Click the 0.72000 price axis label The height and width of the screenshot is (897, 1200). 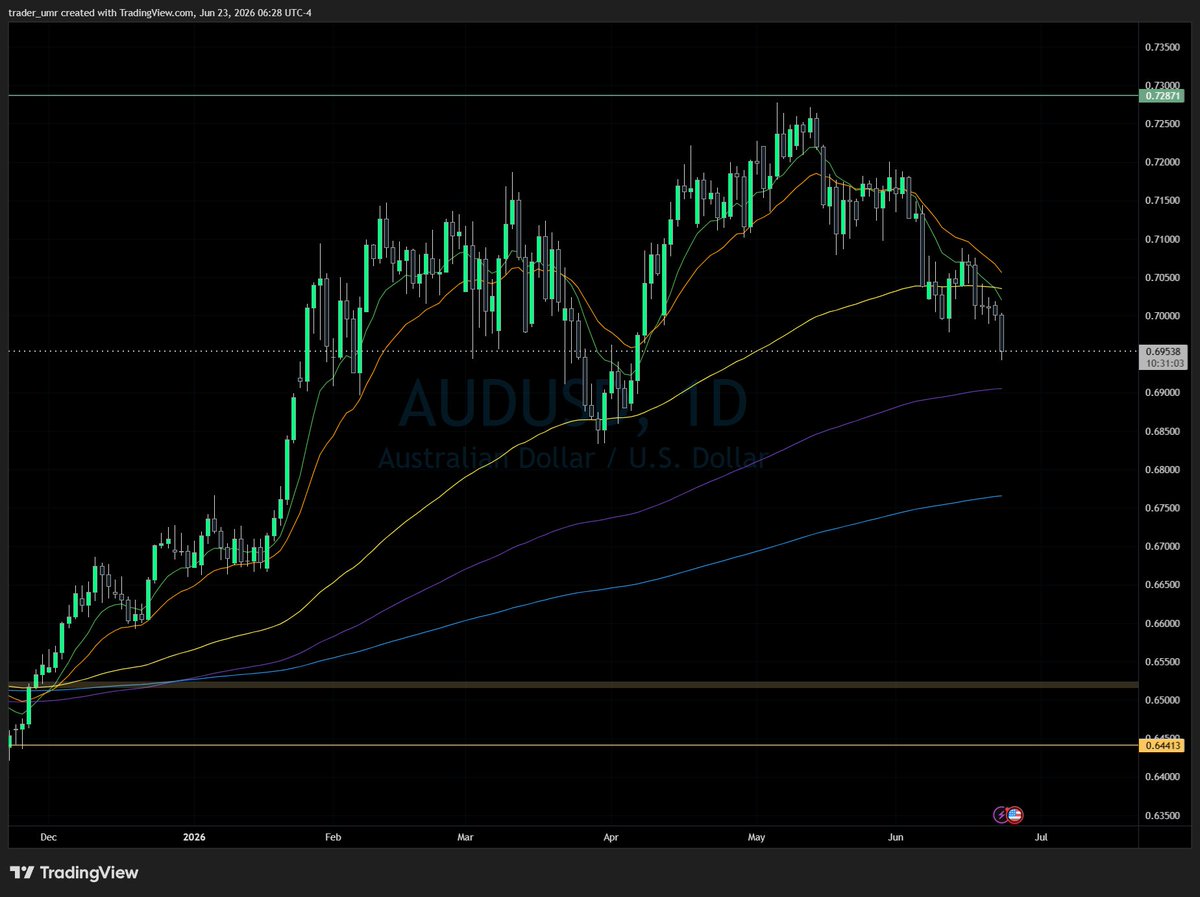[1162, 162]
